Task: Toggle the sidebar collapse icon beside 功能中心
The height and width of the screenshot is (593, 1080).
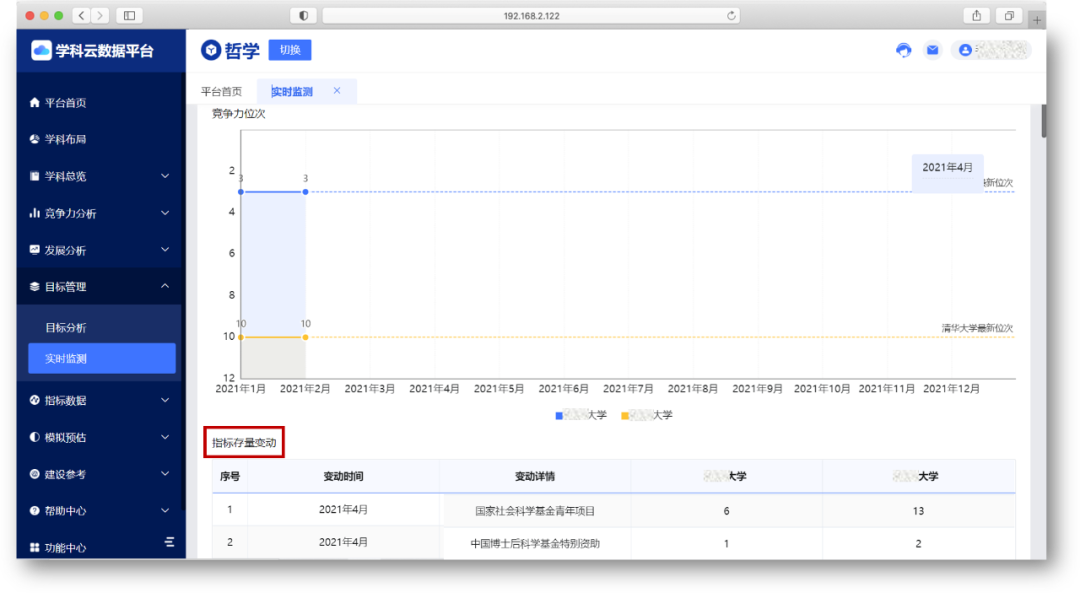Action: coord(169,542)
